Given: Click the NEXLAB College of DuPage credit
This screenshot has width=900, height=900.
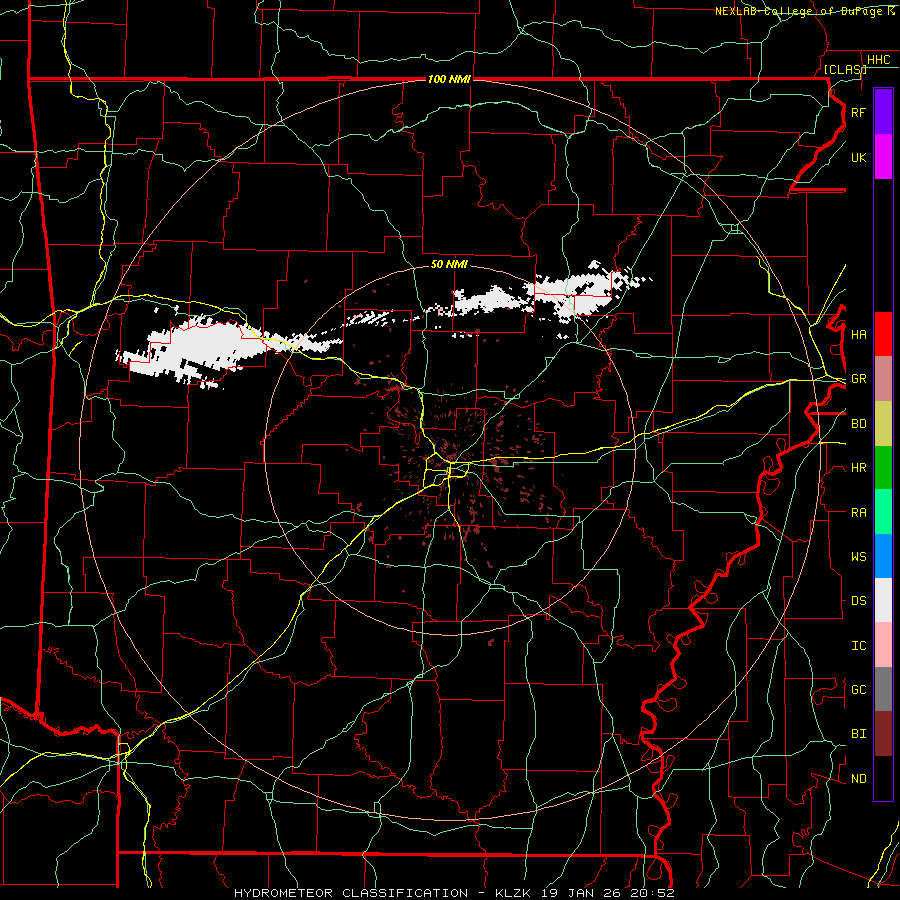Looking at the screenshot, I should click(x=805, y=11).
